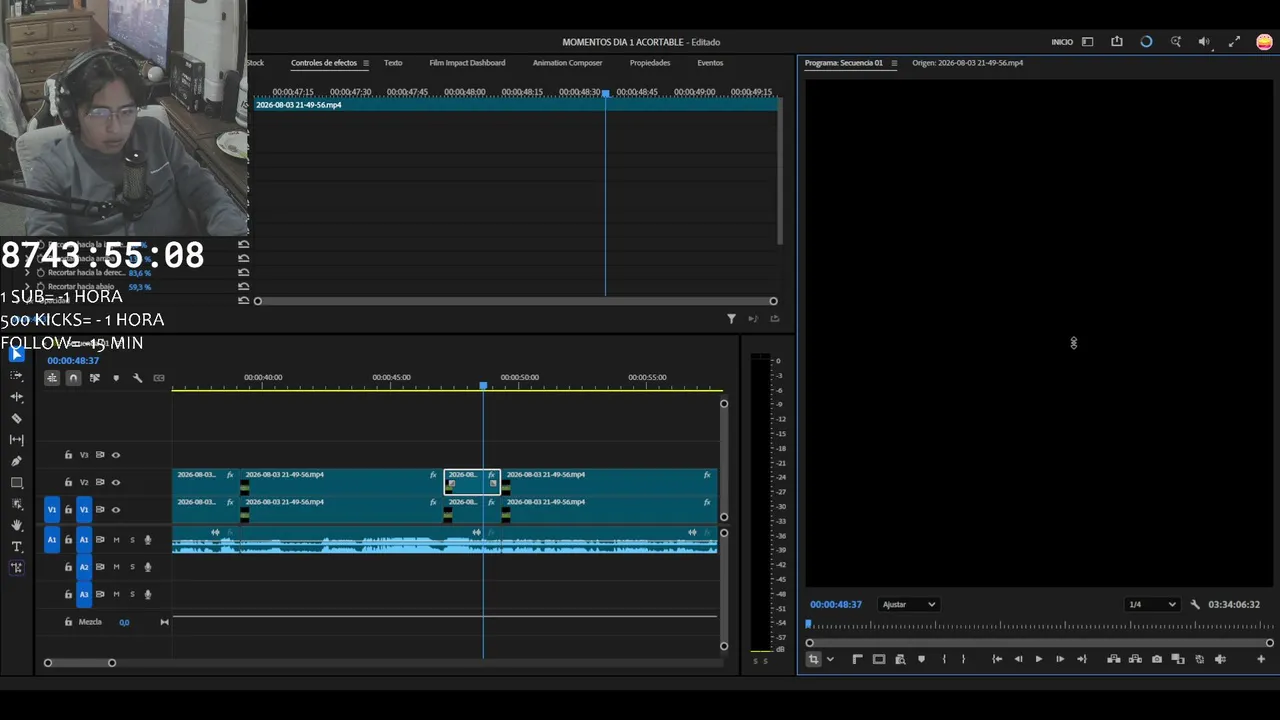1280x720 pixels.
Task: Select the Controles de efectos tab
Action: click(x=324, y=63)
